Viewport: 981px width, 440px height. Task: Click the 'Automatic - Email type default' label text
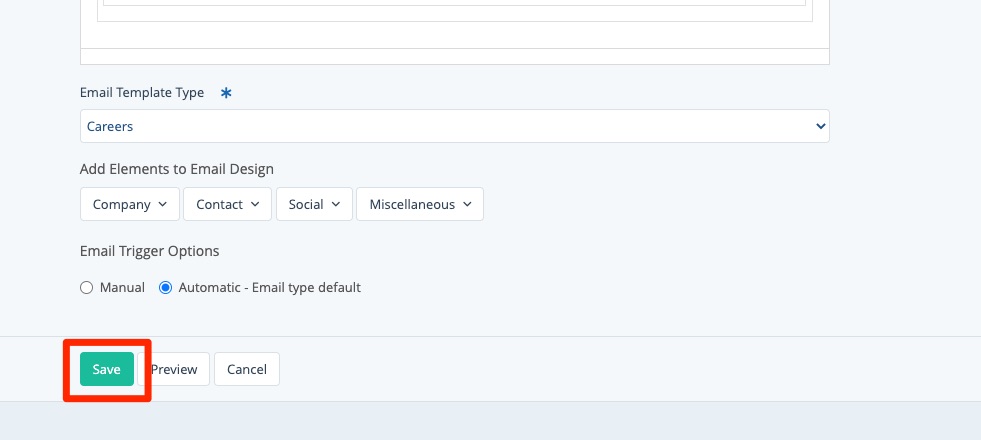[x=269, y=288]
